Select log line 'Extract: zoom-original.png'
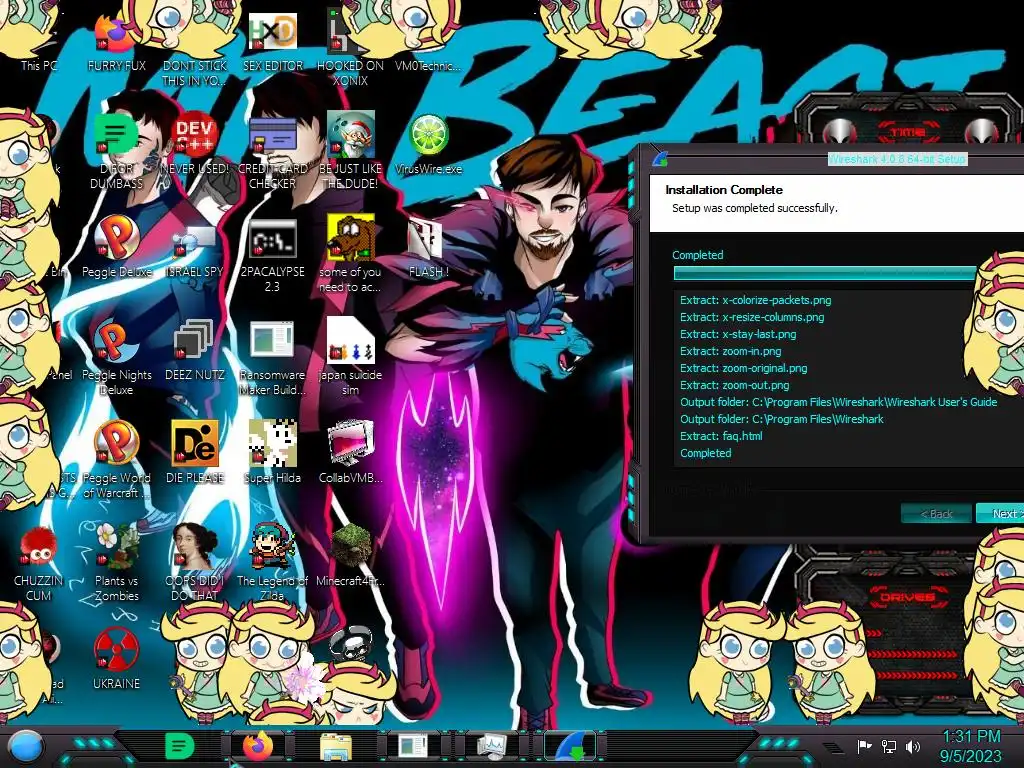1024x768 pixels. [x=743, y=368]
